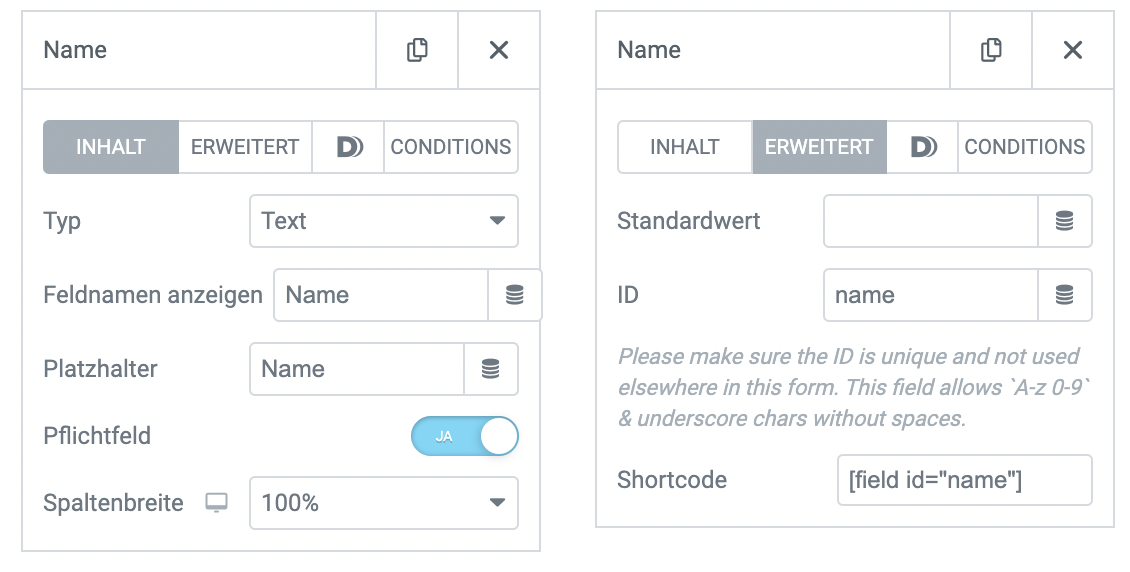Click the Shortcode field with [field id="name"]
This screenshot has height=572, width=1130.
[x=964, y=480]
